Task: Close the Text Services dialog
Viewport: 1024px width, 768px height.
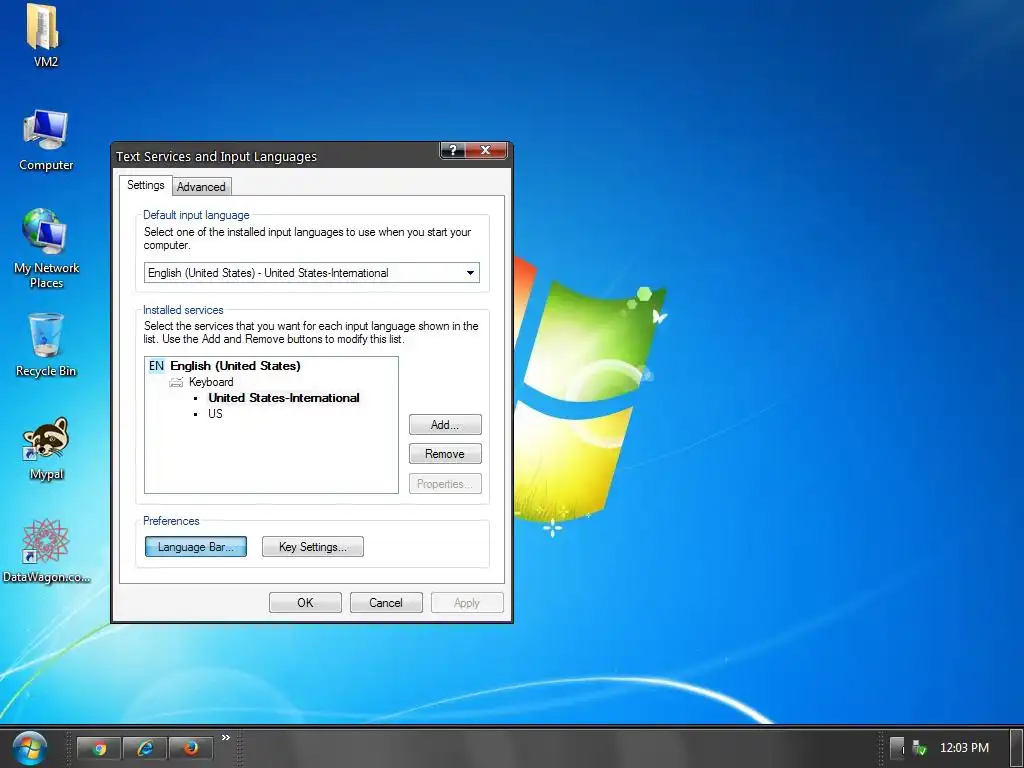Action: click(485, 150)
